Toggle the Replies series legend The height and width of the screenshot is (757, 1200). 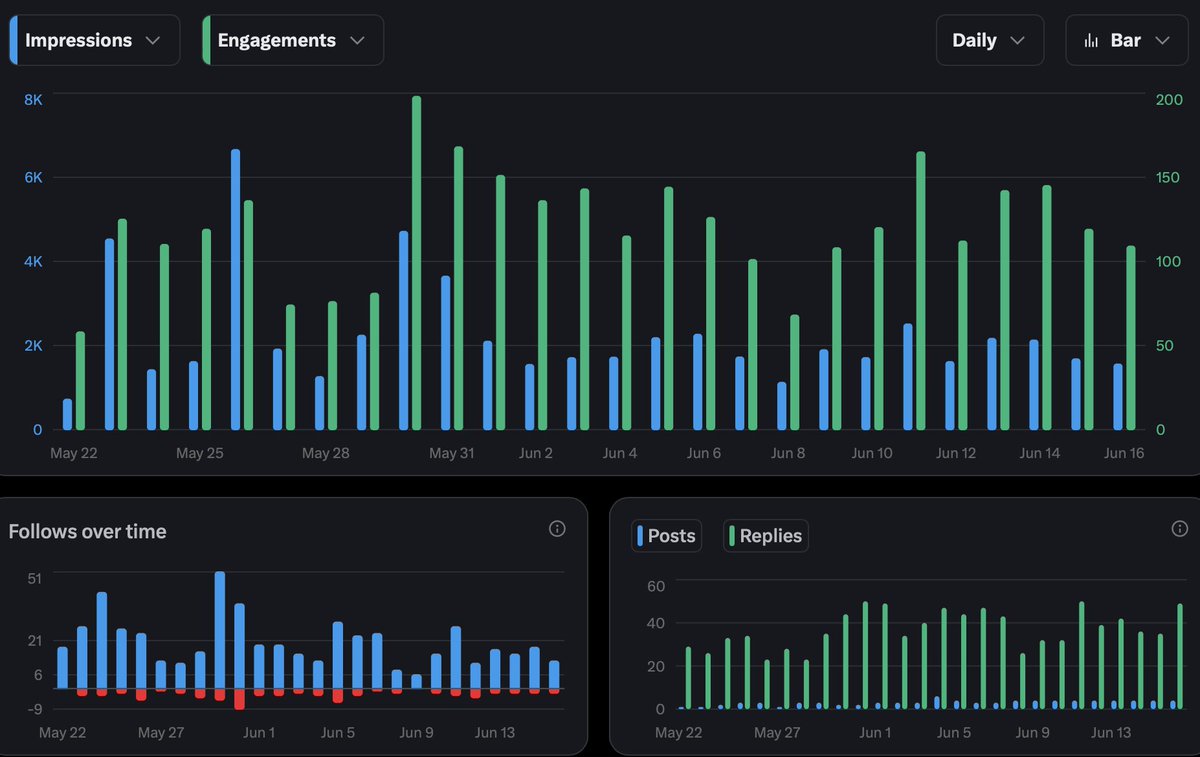[x=766, y=536]
